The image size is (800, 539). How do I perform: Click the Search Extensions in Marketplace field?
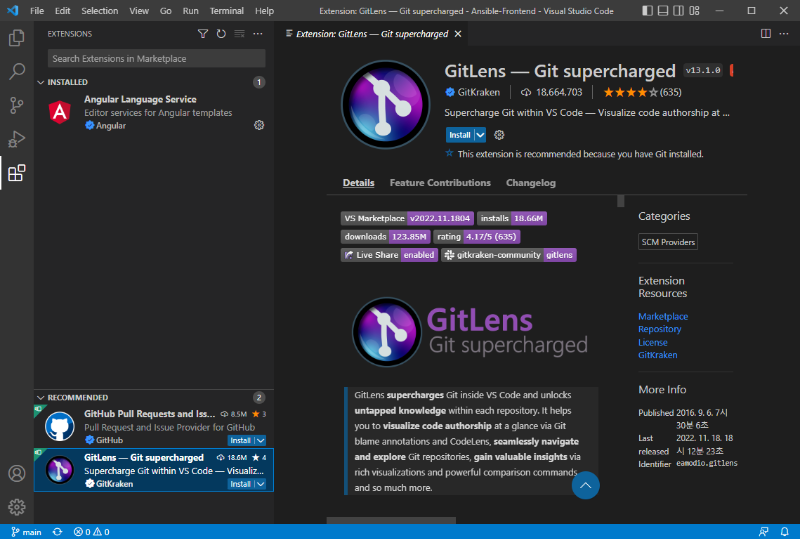click(x=156, y=59)
